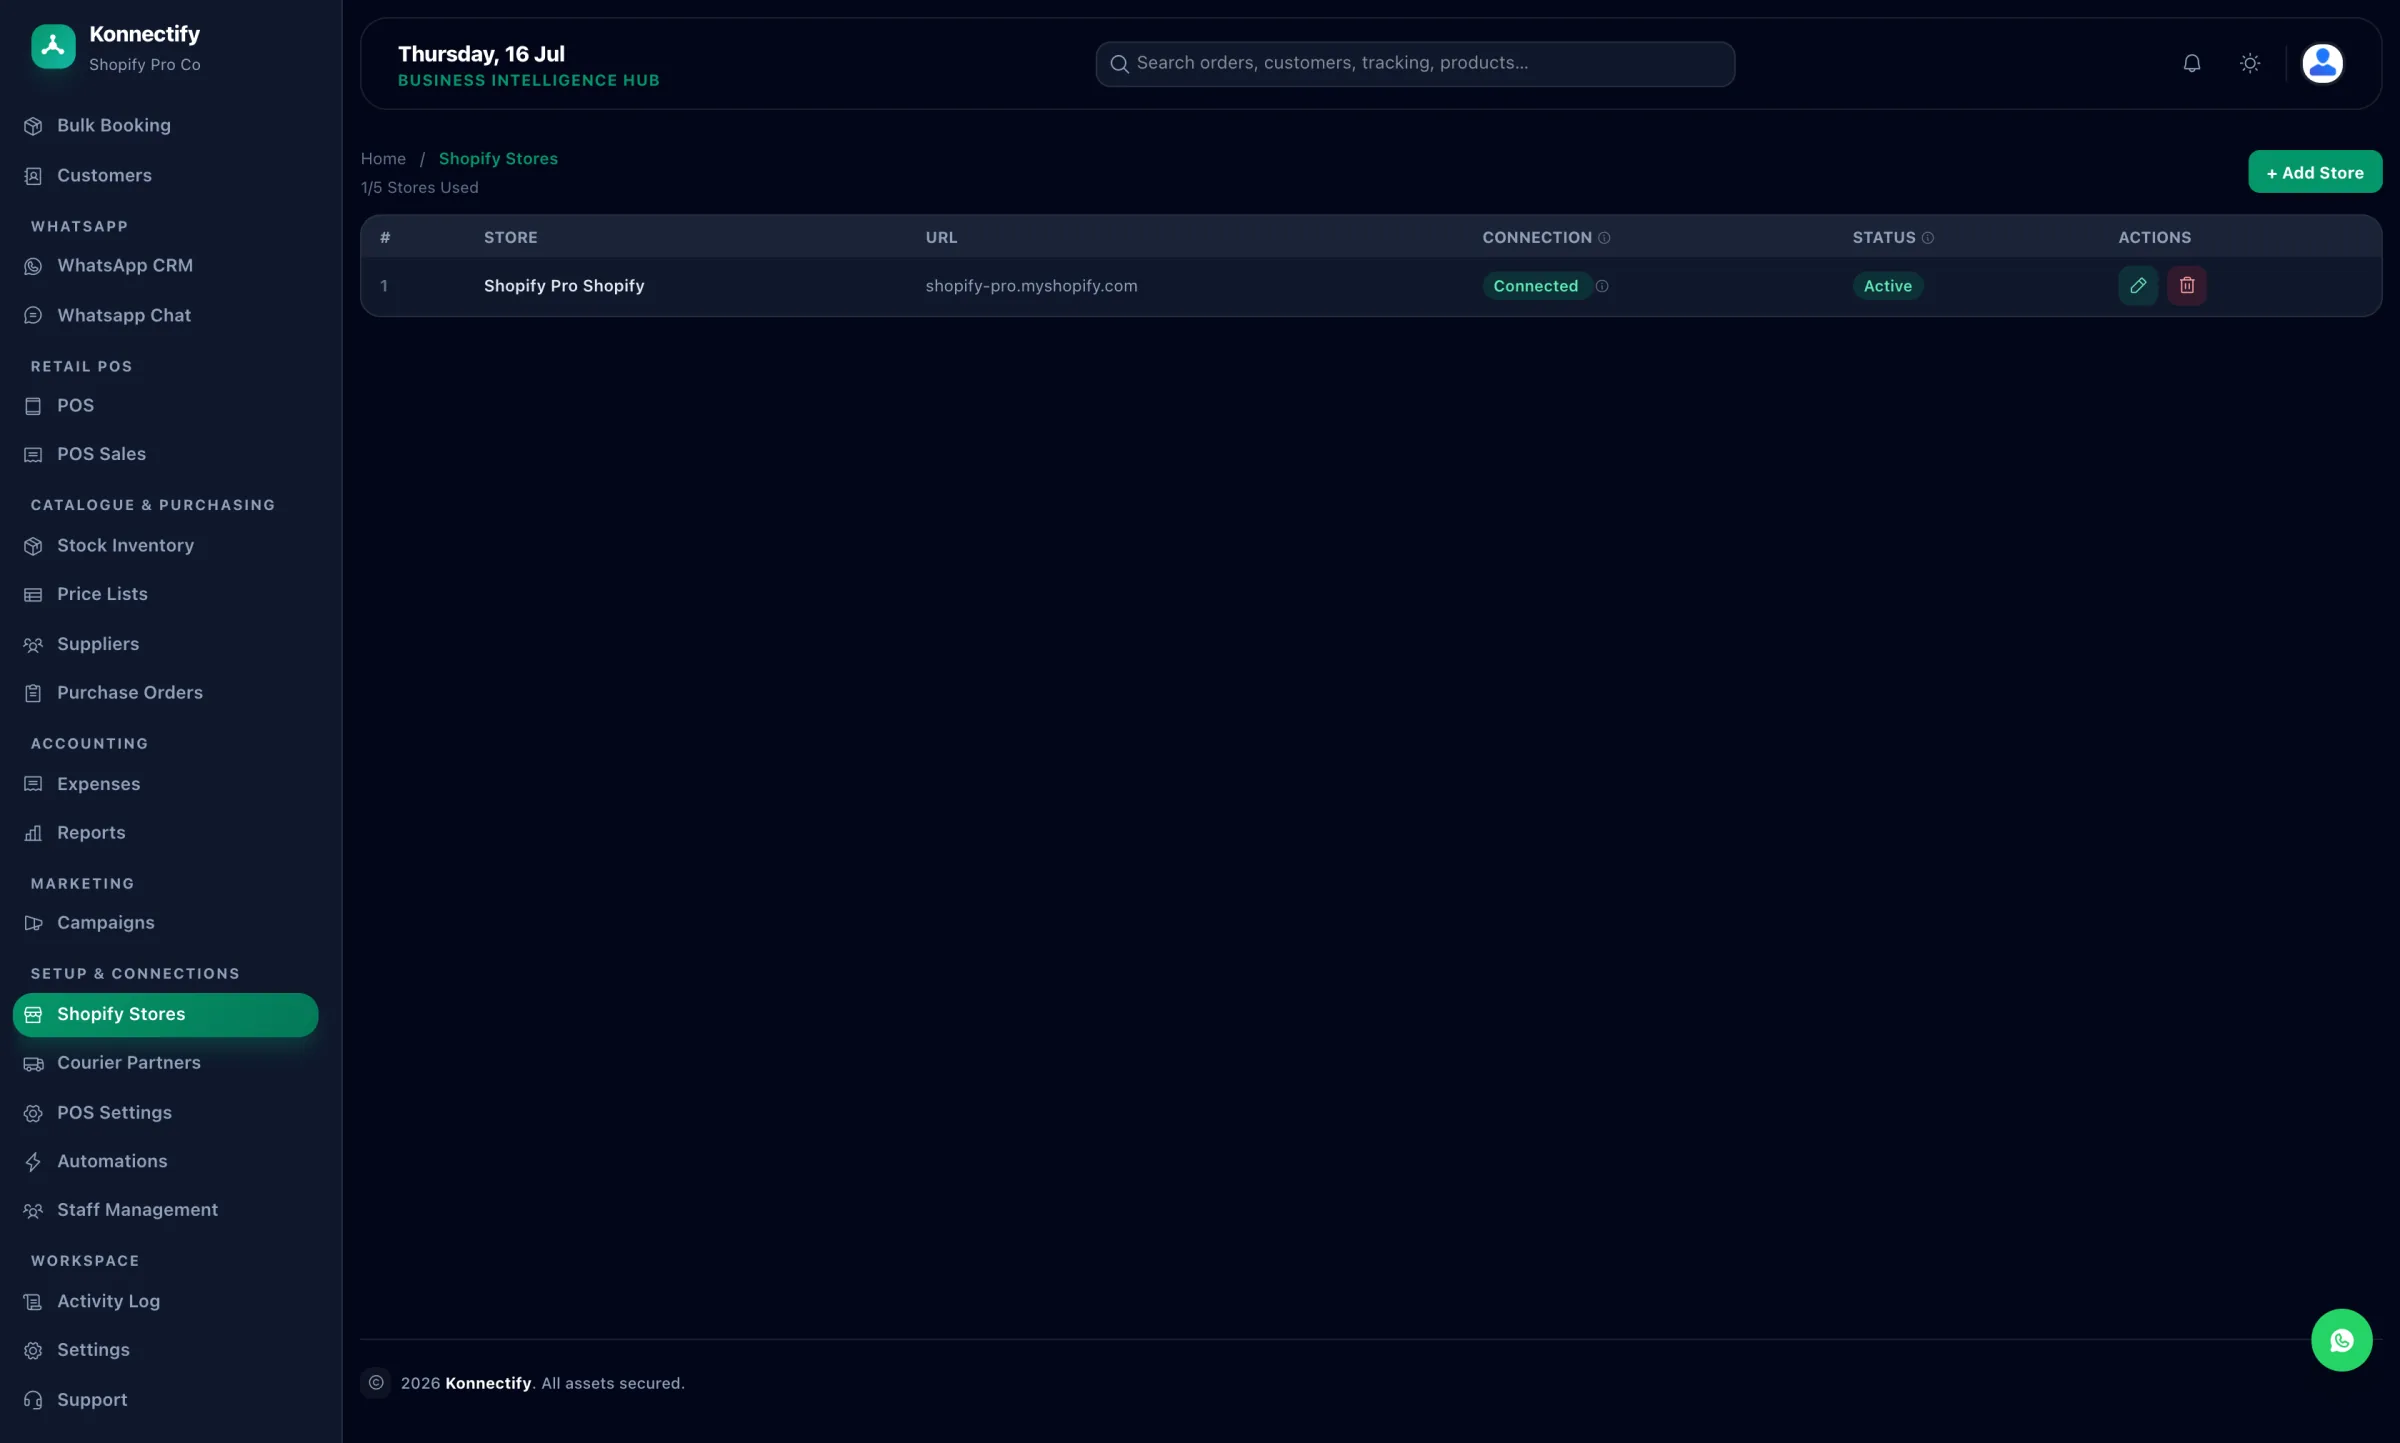Click info icon next to Connected badge
The height and width of the screenshot is (1443, 2400).
1602,286
